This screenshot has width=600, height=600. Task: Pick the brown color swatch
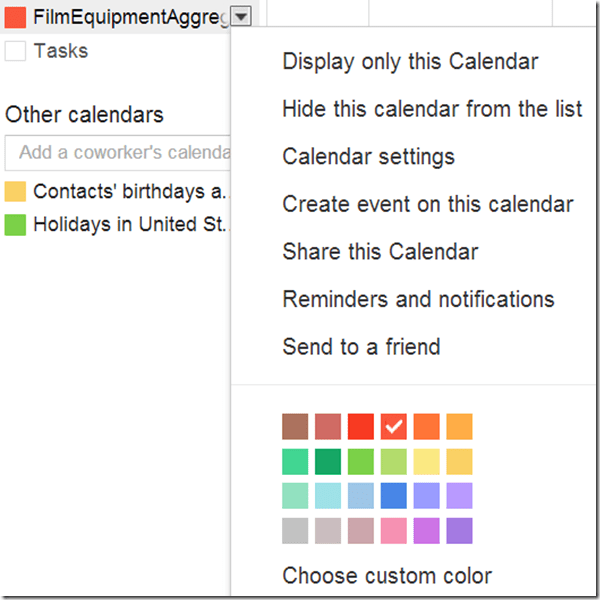(x=295, y=427)
